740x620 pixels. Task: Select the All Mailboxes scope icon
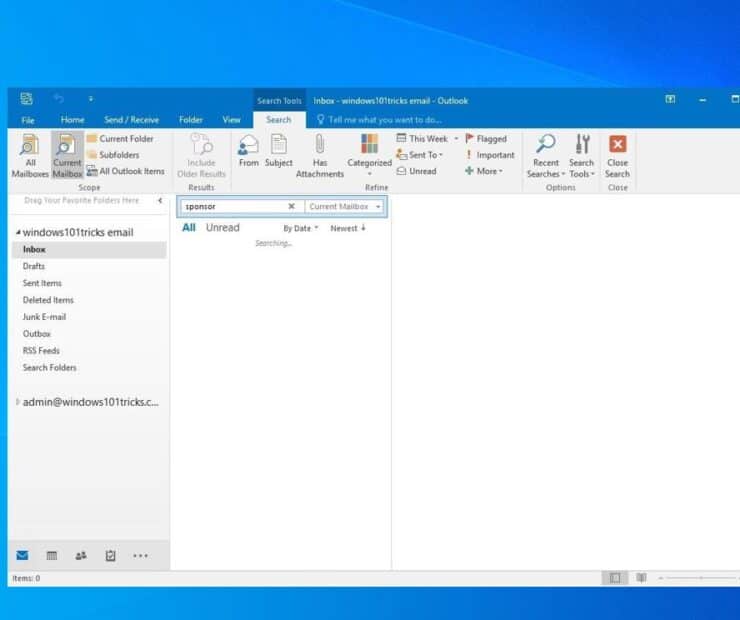point(30,155)
